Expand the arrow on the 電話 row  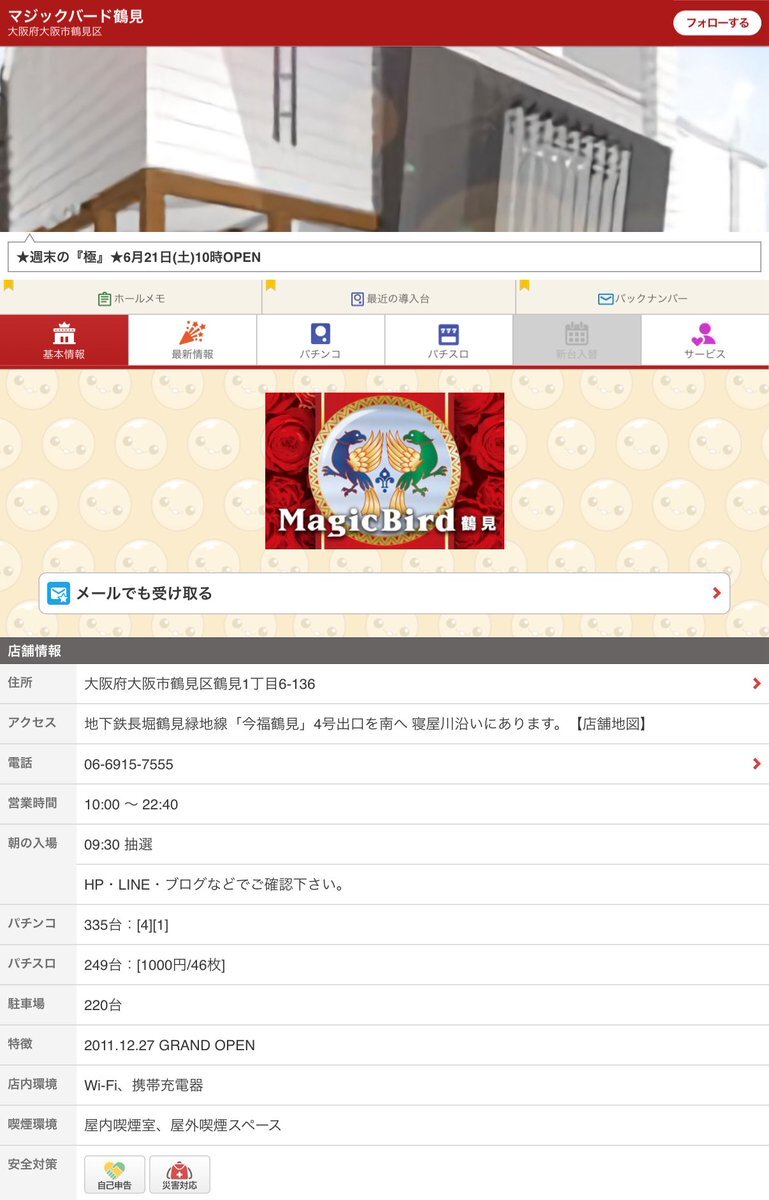point(756,764)
